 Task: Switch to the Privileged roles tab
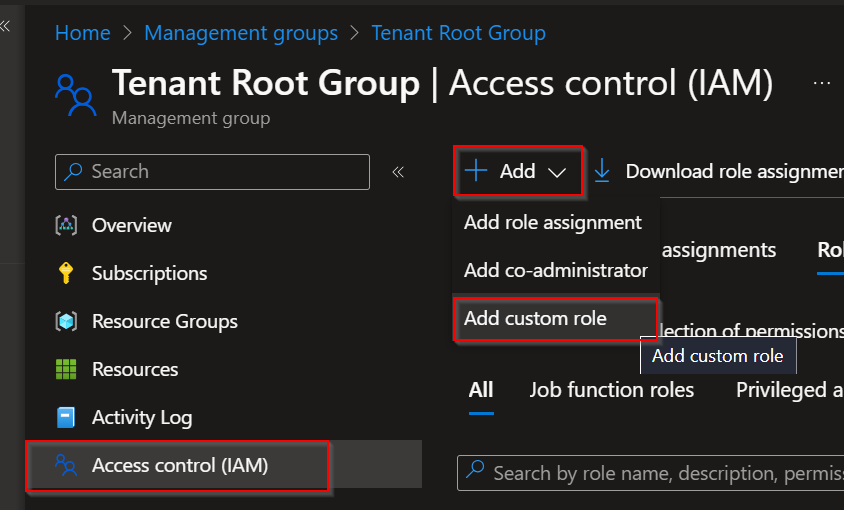point(789,390)
